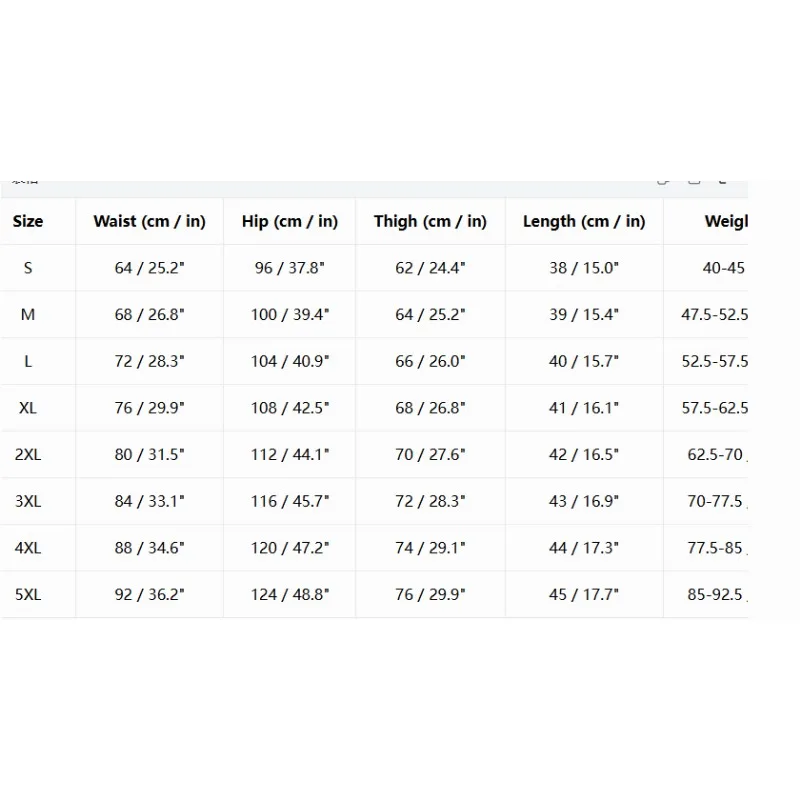The width and height of the screenshot is (800, 800).
Task: Click the Size column header
Action: [28, 221]
